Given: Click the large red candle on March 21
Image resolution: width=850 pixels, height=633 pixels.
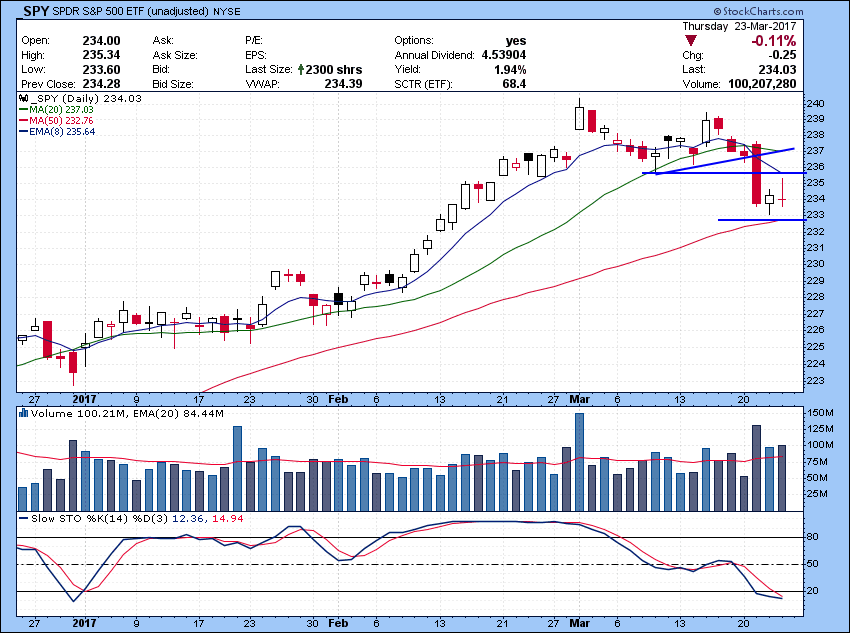Looking at the screenshot, I should click(757, 174).
